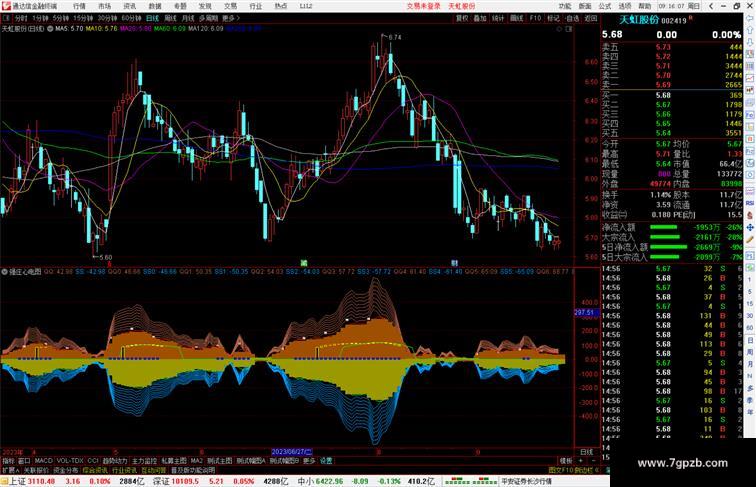Open the 关联报价 tab
The image size is (756, 487).
coord(36,470)
